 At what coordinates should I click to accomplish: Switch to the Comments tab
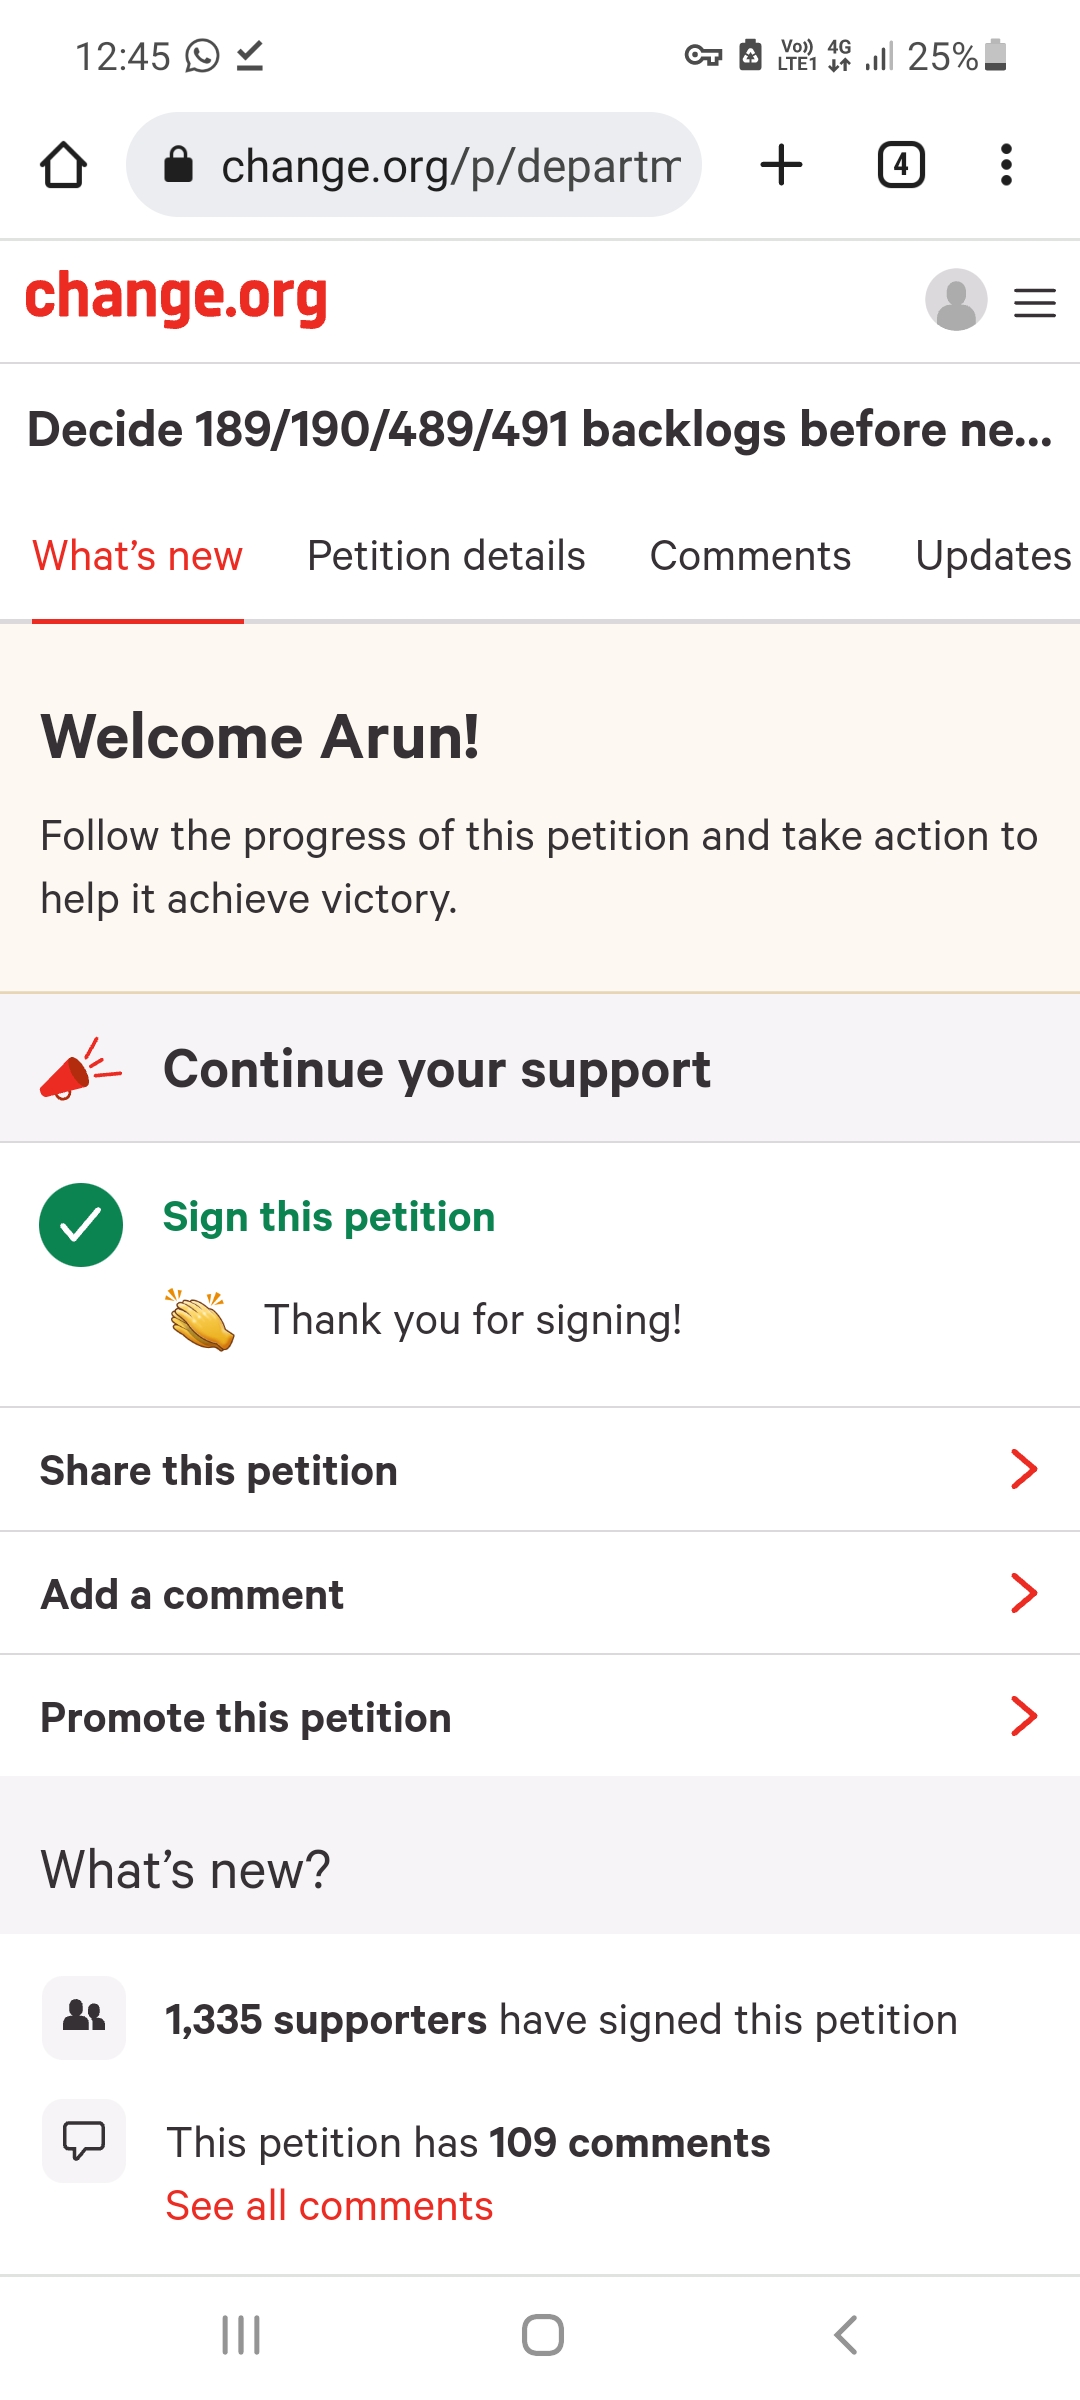(x=750, y=556)
